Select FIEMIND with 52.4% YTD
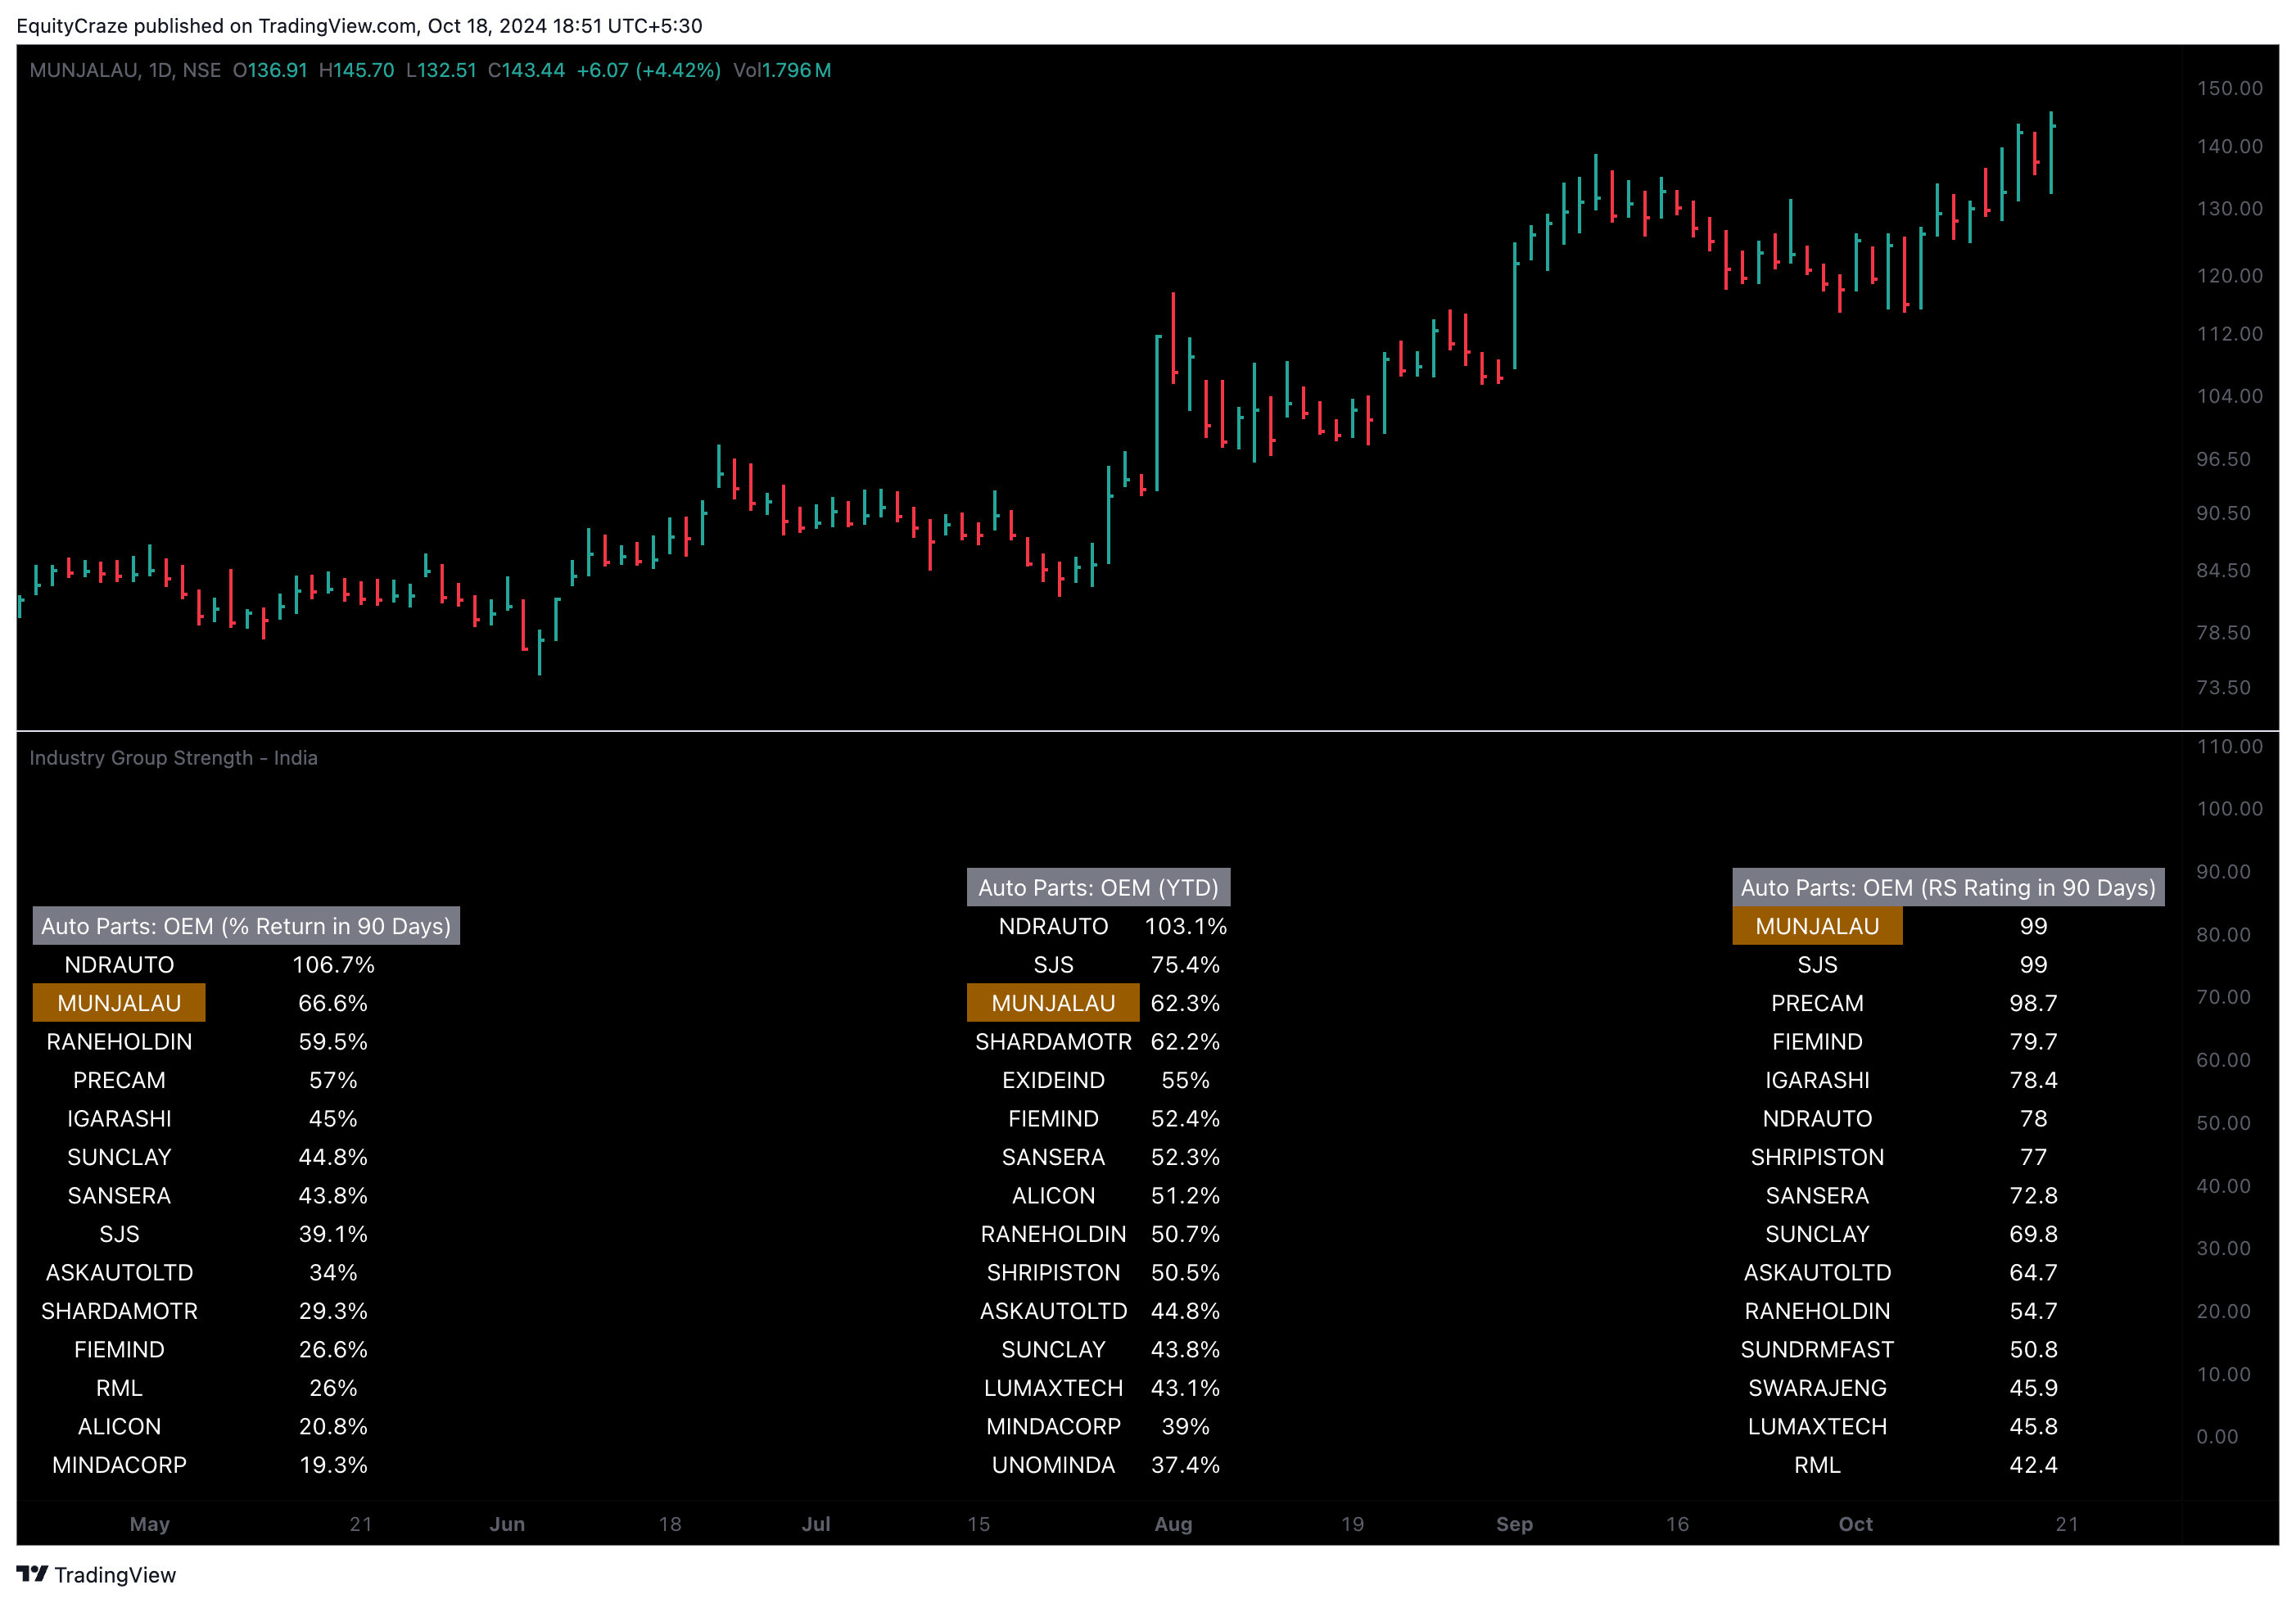The image size is (2296, 1603). tap(1053, 1119)
